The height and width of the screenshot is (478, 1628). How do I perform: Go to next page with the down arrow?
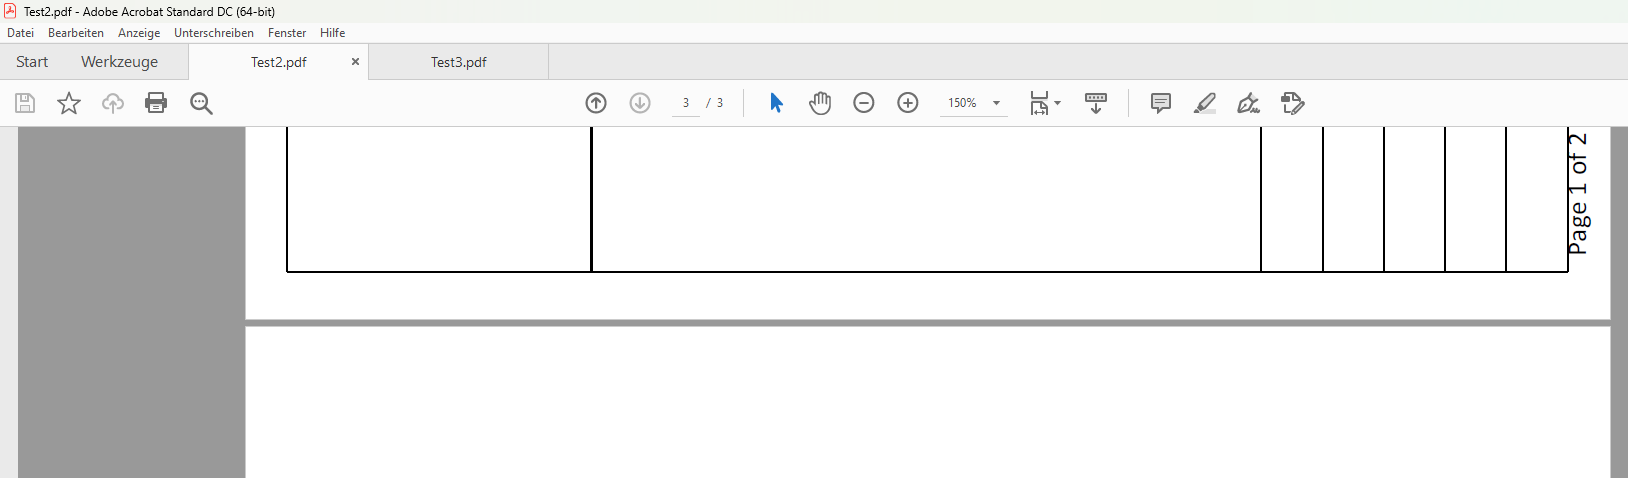coord(640,103)
